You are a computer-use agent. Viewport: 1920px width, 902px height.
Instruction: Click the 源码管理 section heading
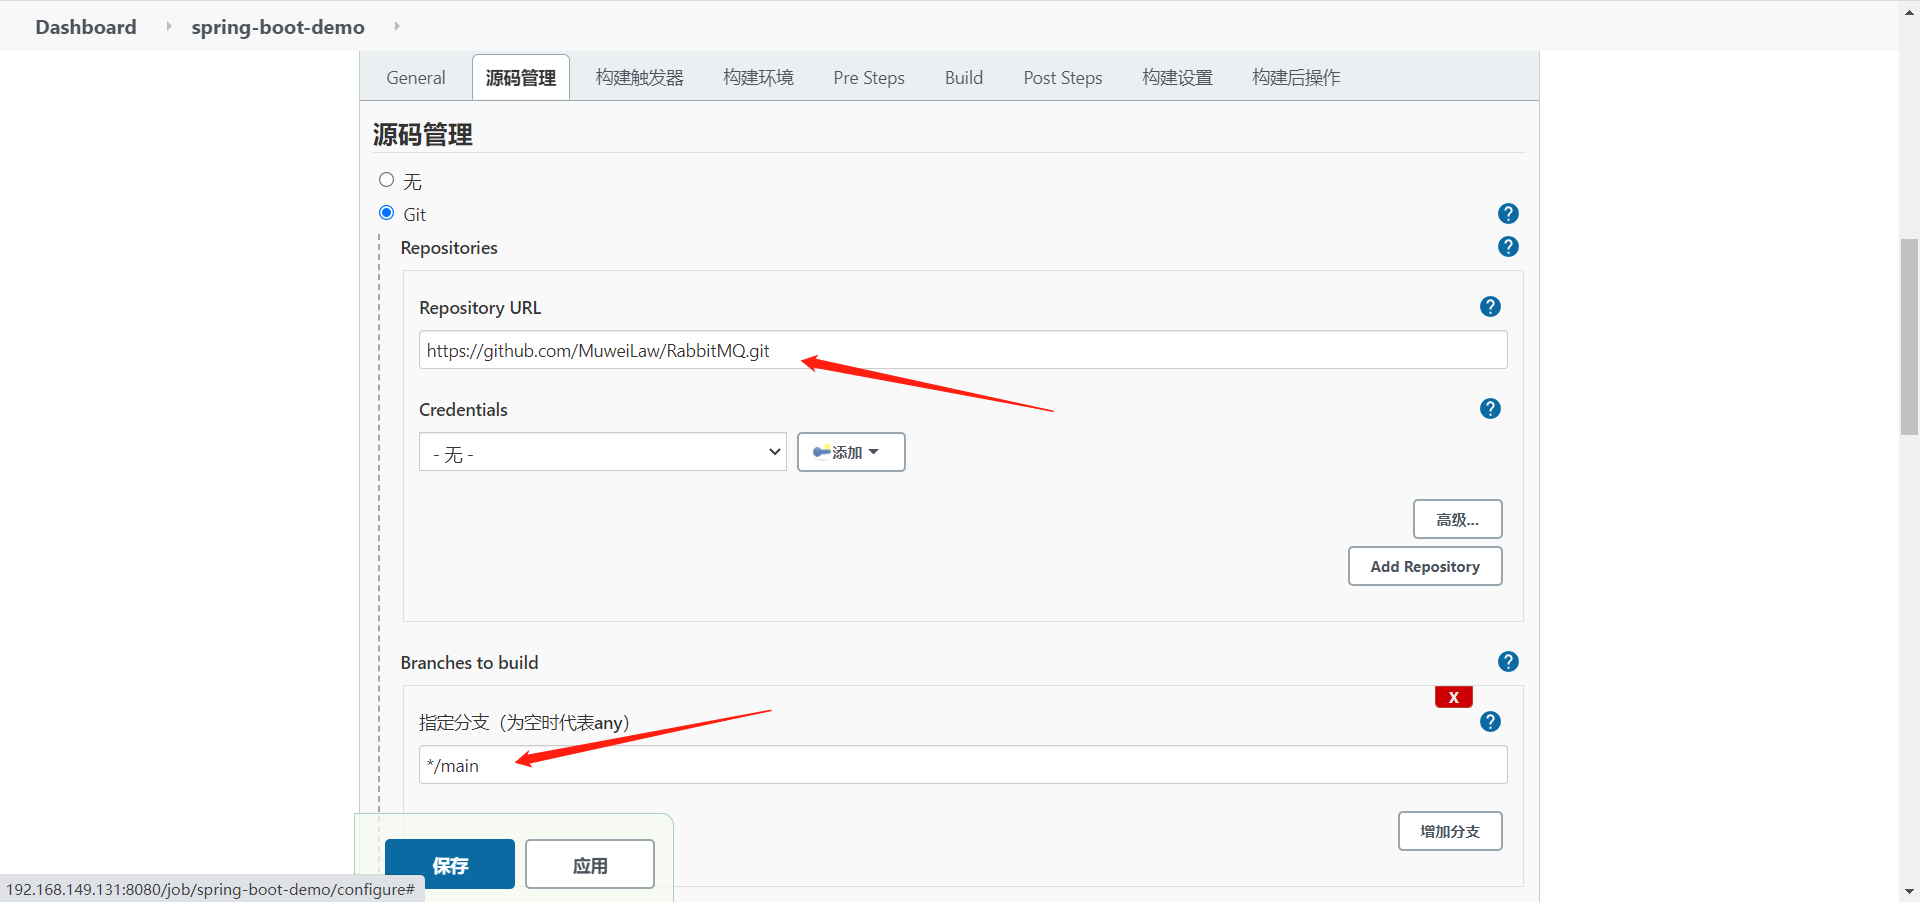tap(423, 134)
